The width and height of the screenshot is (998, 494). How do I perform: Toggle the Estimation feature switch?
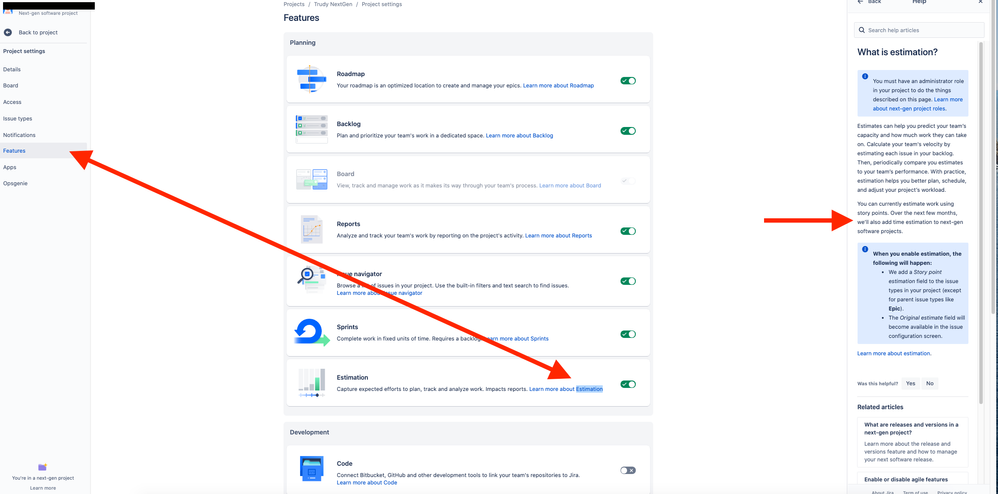point(628,384)
